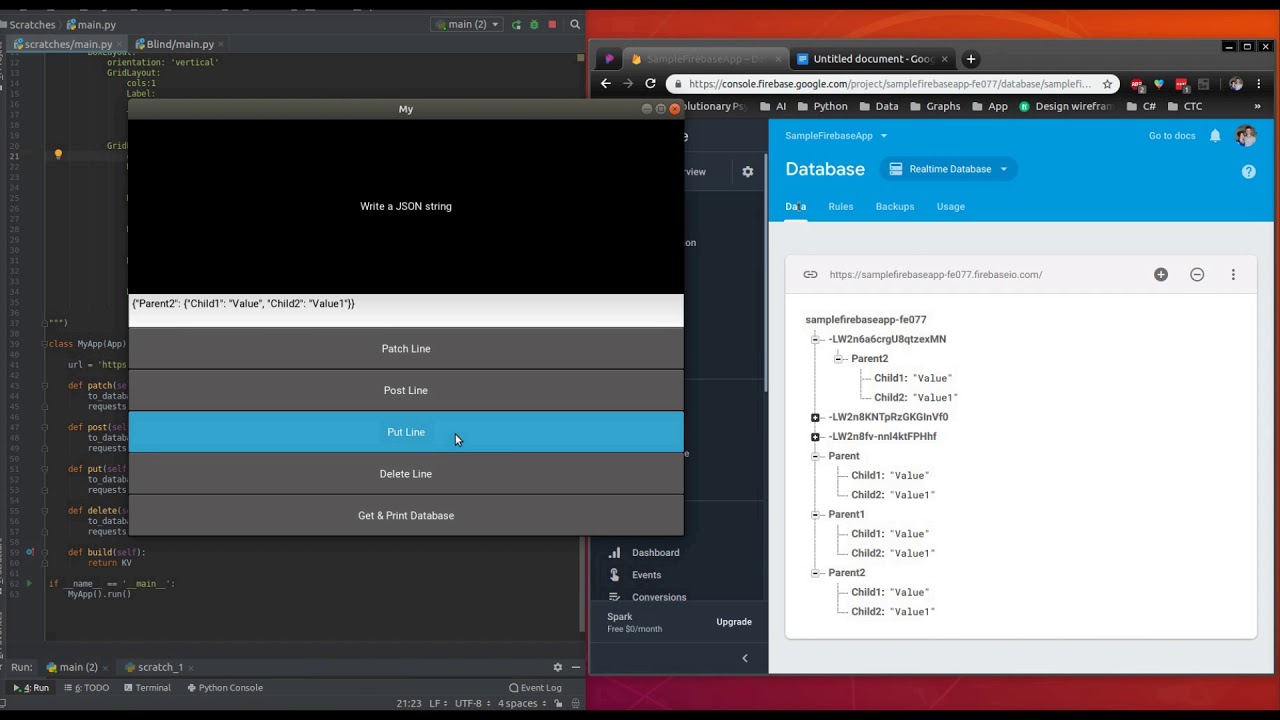The height and width of the screenshot is (720, 1280).
Task: Click the yellow intention lightbulb in the gutter
Action: pos(58,155)
